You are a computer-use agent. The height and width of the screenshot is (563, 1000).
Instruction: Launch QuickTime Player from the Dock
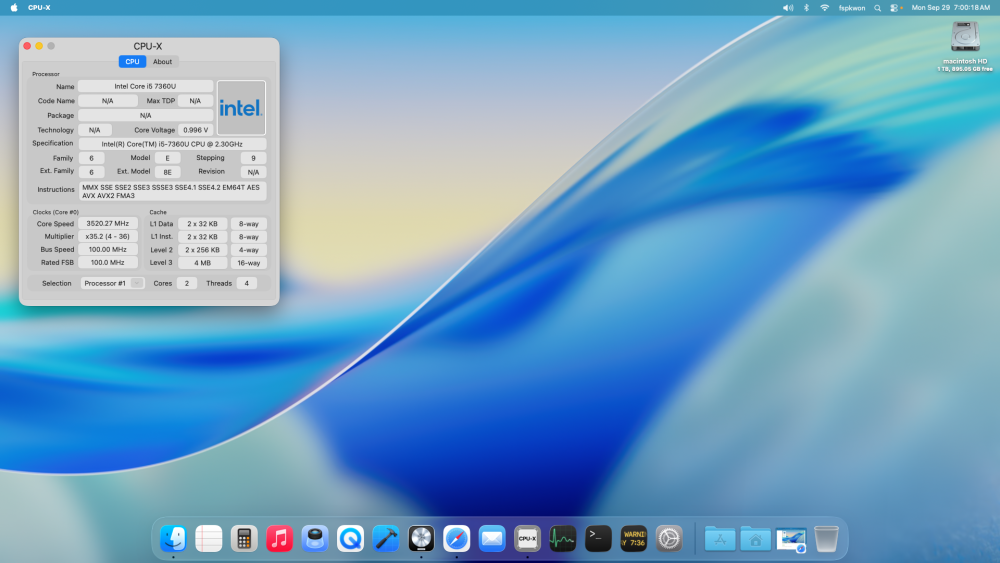tap(350, 539)
